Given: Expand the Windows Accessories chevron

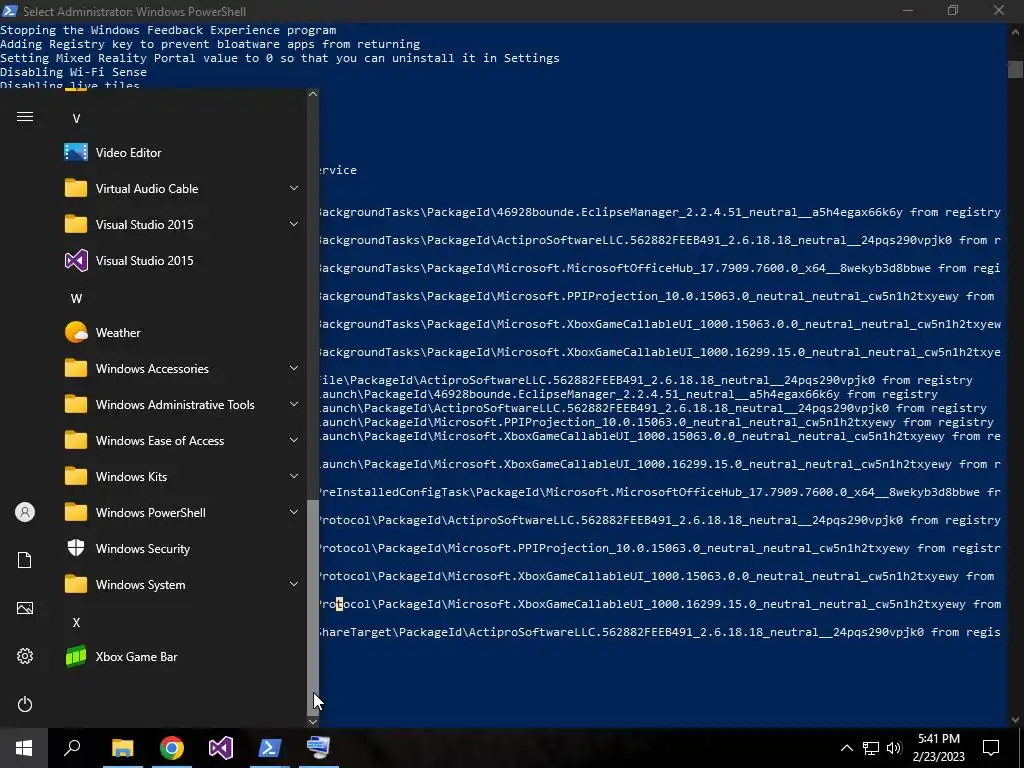Looking at the screenshot, I should [294, 368].
